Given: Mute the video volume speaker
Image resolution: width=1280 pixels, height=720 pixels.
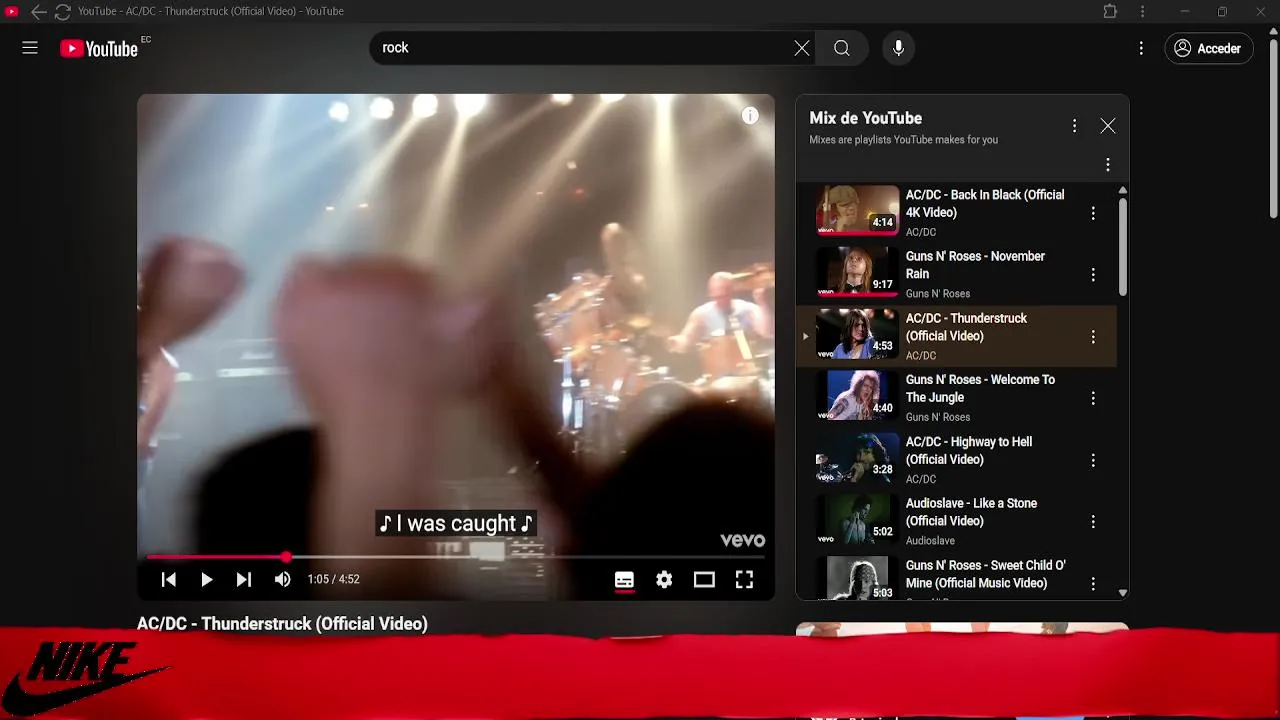Looking at the screenshot, I should coord(283,580).
